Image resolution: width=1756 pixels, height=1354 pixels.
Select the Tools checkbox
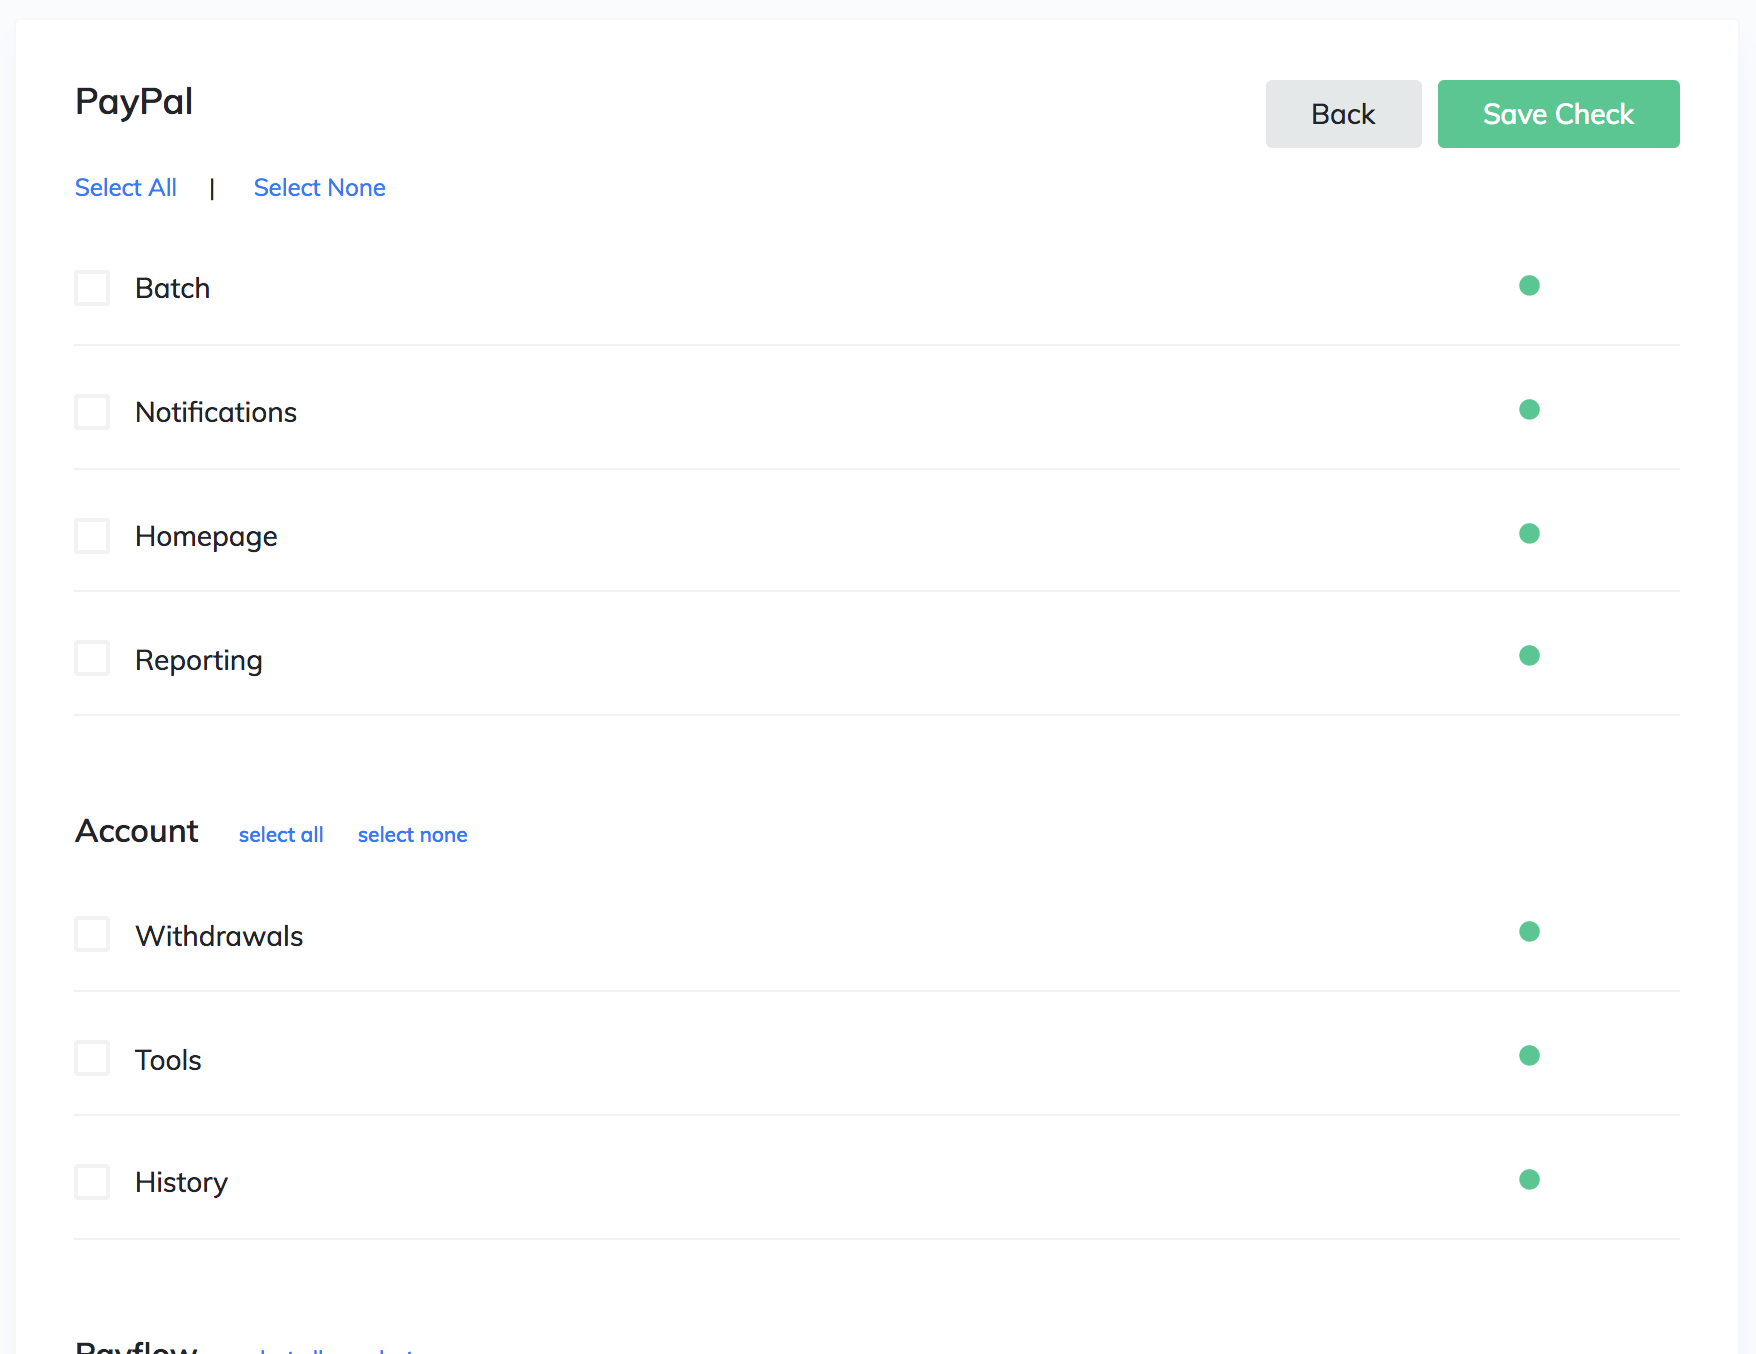tap(92, 1058)
